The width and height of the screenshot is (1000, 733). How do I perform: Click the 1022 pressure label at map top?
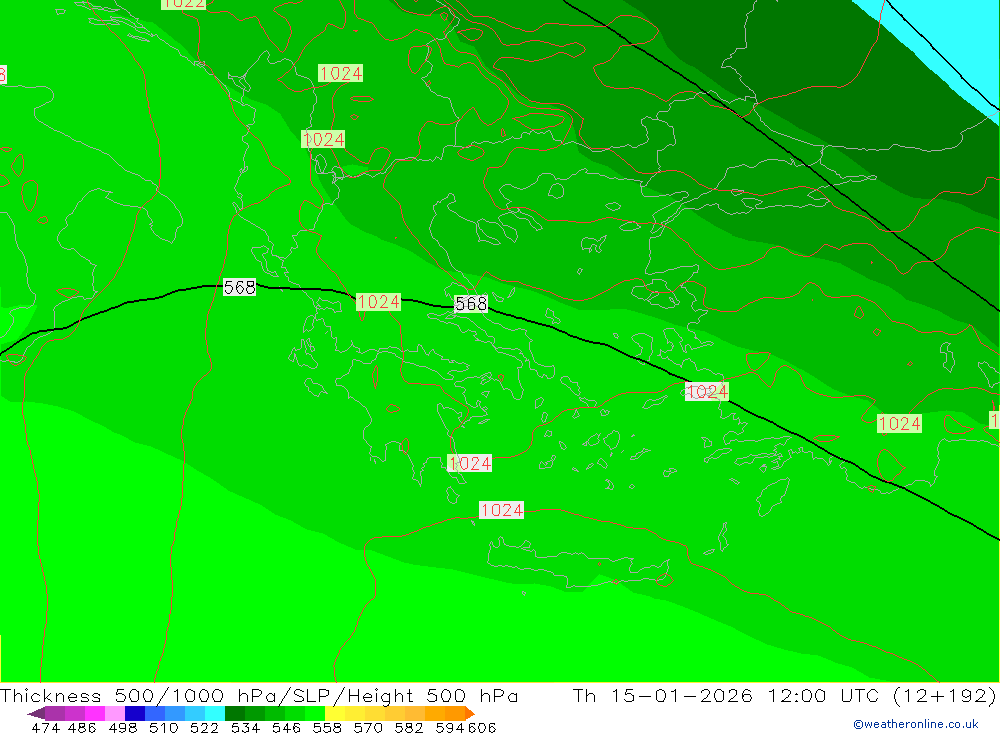183,4
